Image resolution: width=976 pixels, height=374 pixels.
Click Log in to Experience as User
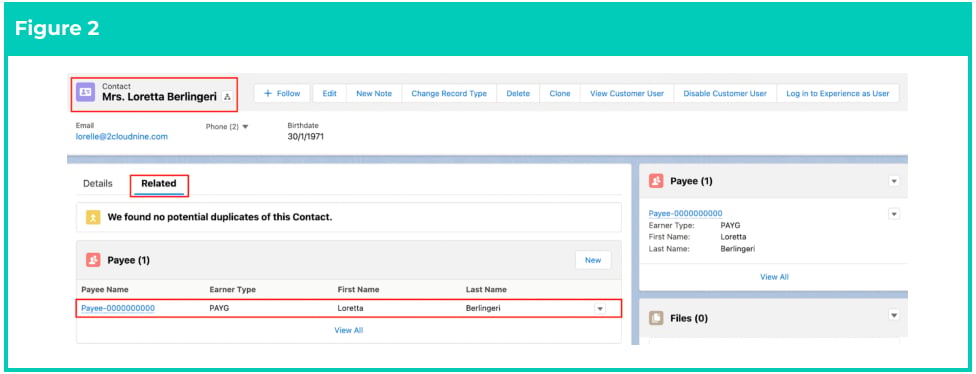tap(838, 93)
